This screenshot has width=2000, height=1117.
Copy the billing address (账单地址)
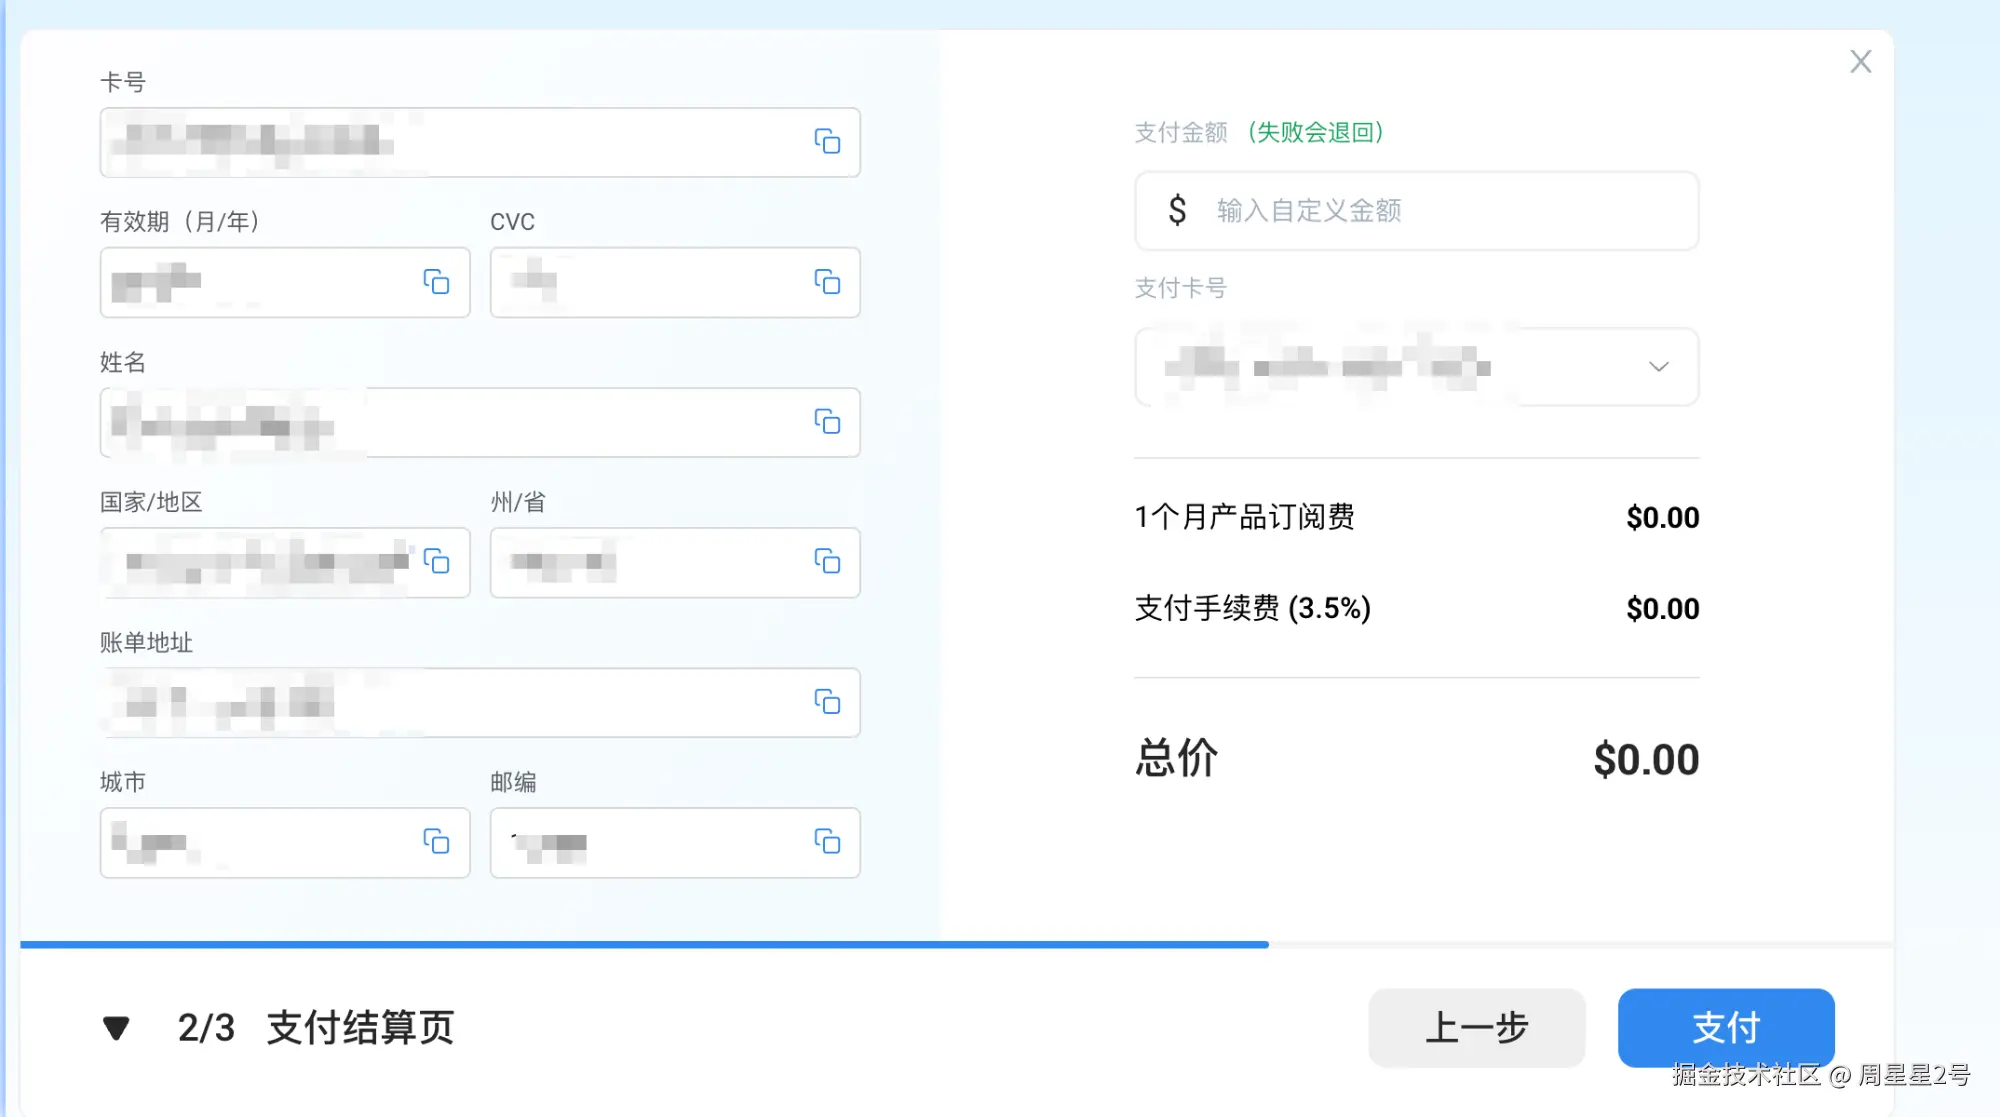tap(826, 702)
